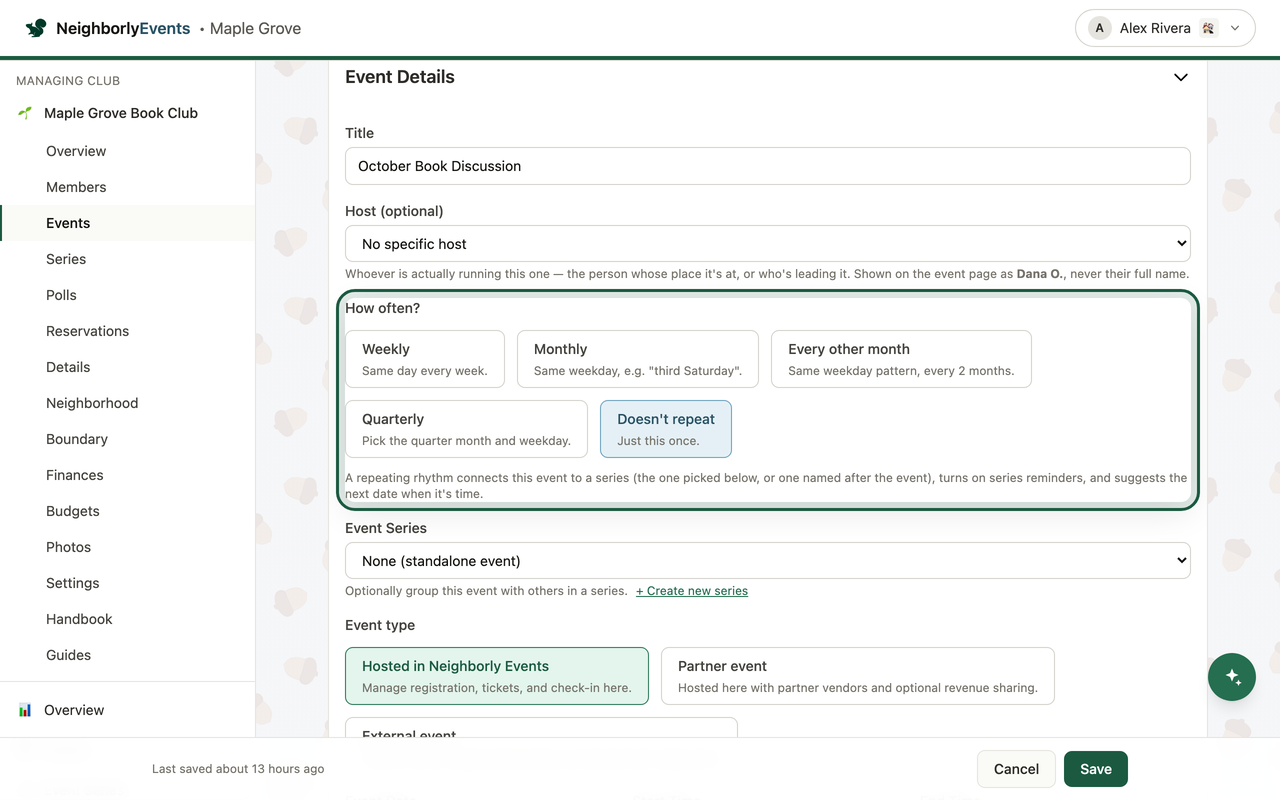
Task: Click the NeighborlyEvents brand name
Action: pos(123,28)
